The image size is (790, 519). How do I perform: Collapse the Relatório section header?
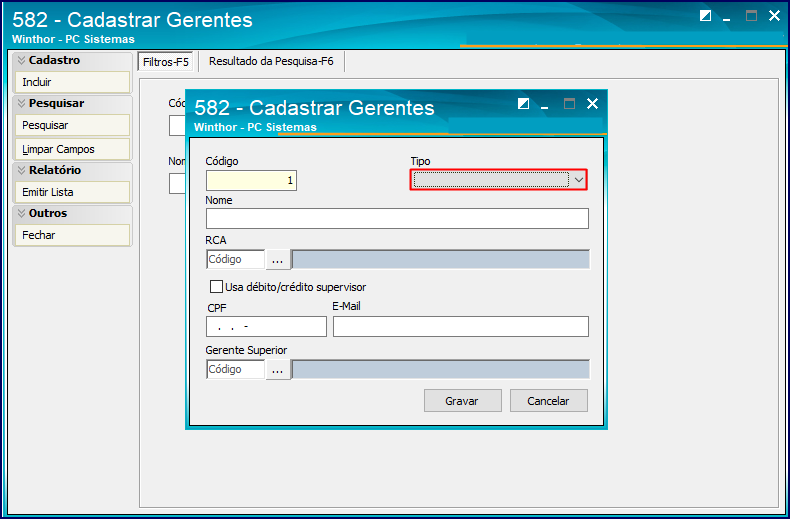73,170
